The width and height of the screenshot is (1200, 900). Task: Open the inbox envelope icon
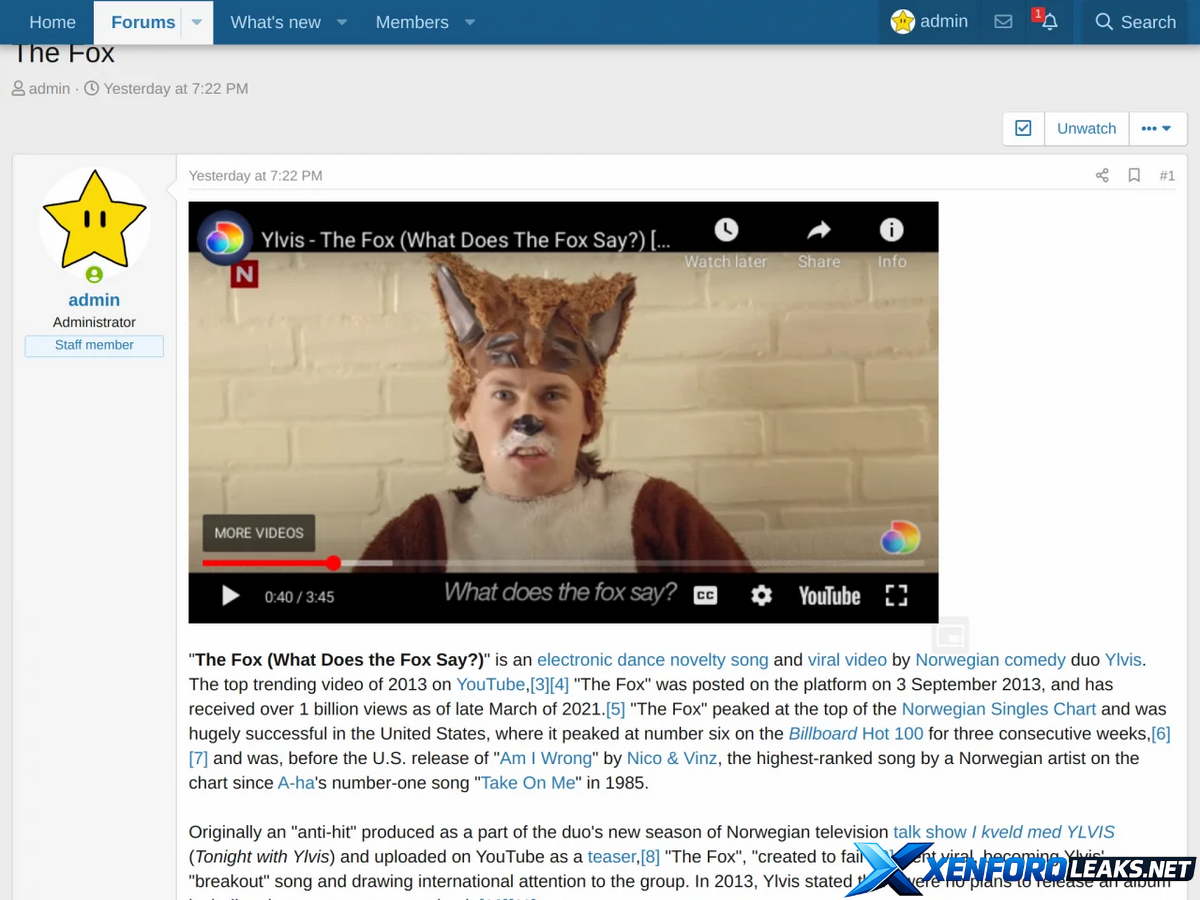tap(1003, 22)
